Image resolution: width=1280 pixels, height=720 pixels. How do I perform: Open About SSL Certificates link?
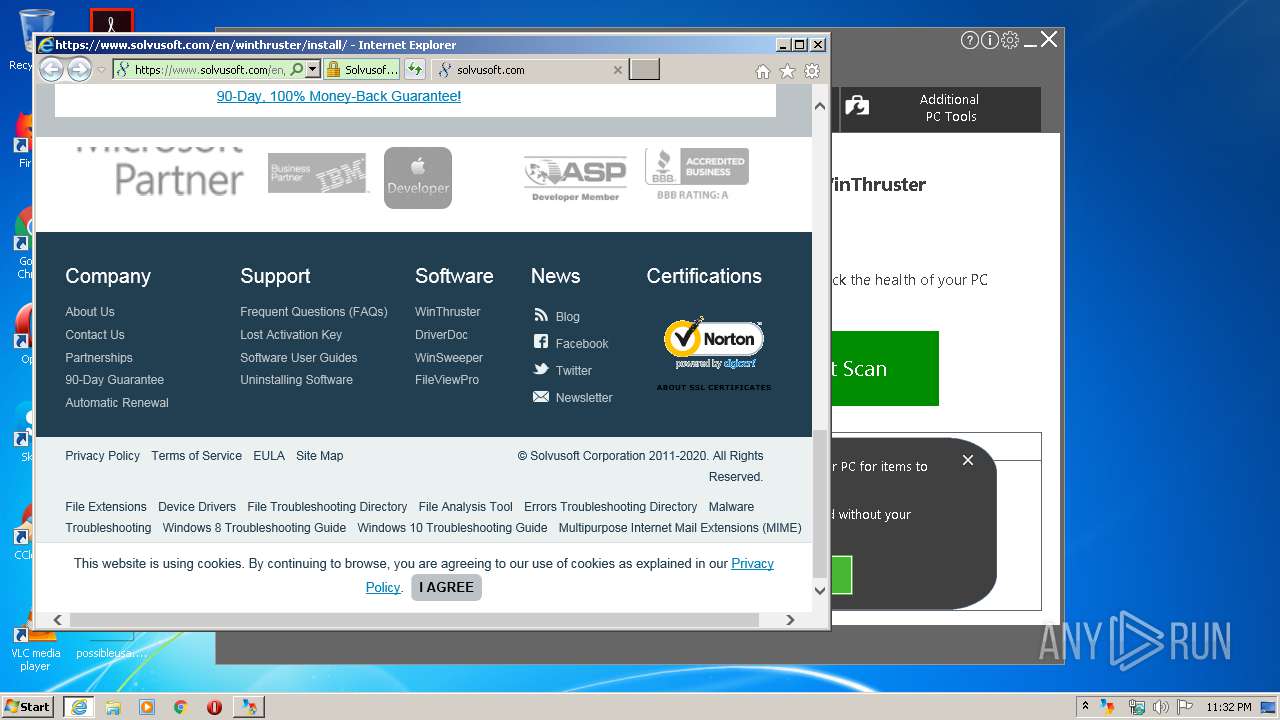click(x=713, y=387)
